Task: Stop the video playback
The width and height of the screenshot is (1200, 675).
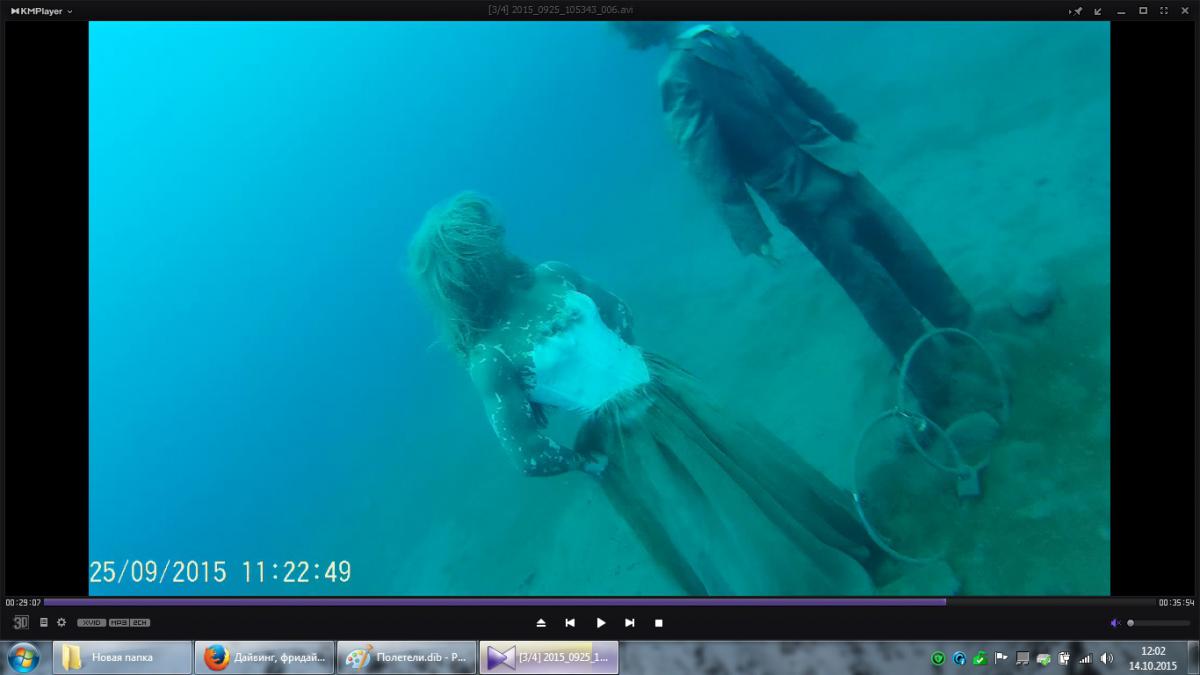Action: [658, 623]
